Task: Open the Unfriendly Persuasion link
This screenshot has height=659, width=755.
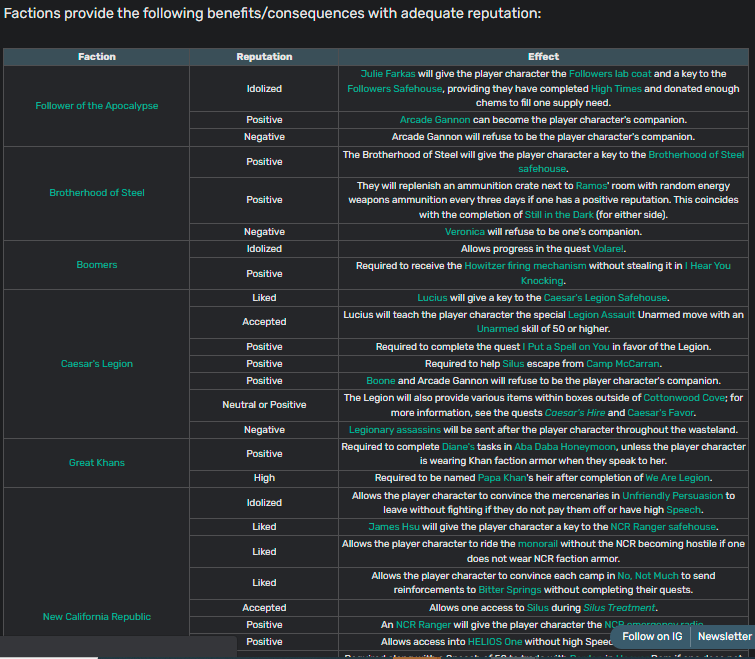Action: coord(672,496)
